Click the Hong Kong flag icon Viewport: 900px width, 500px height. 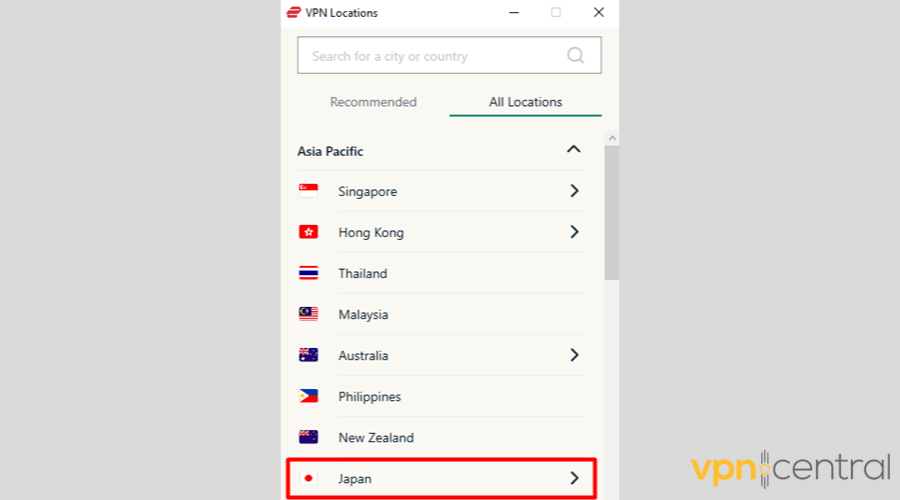coord(308,232)
